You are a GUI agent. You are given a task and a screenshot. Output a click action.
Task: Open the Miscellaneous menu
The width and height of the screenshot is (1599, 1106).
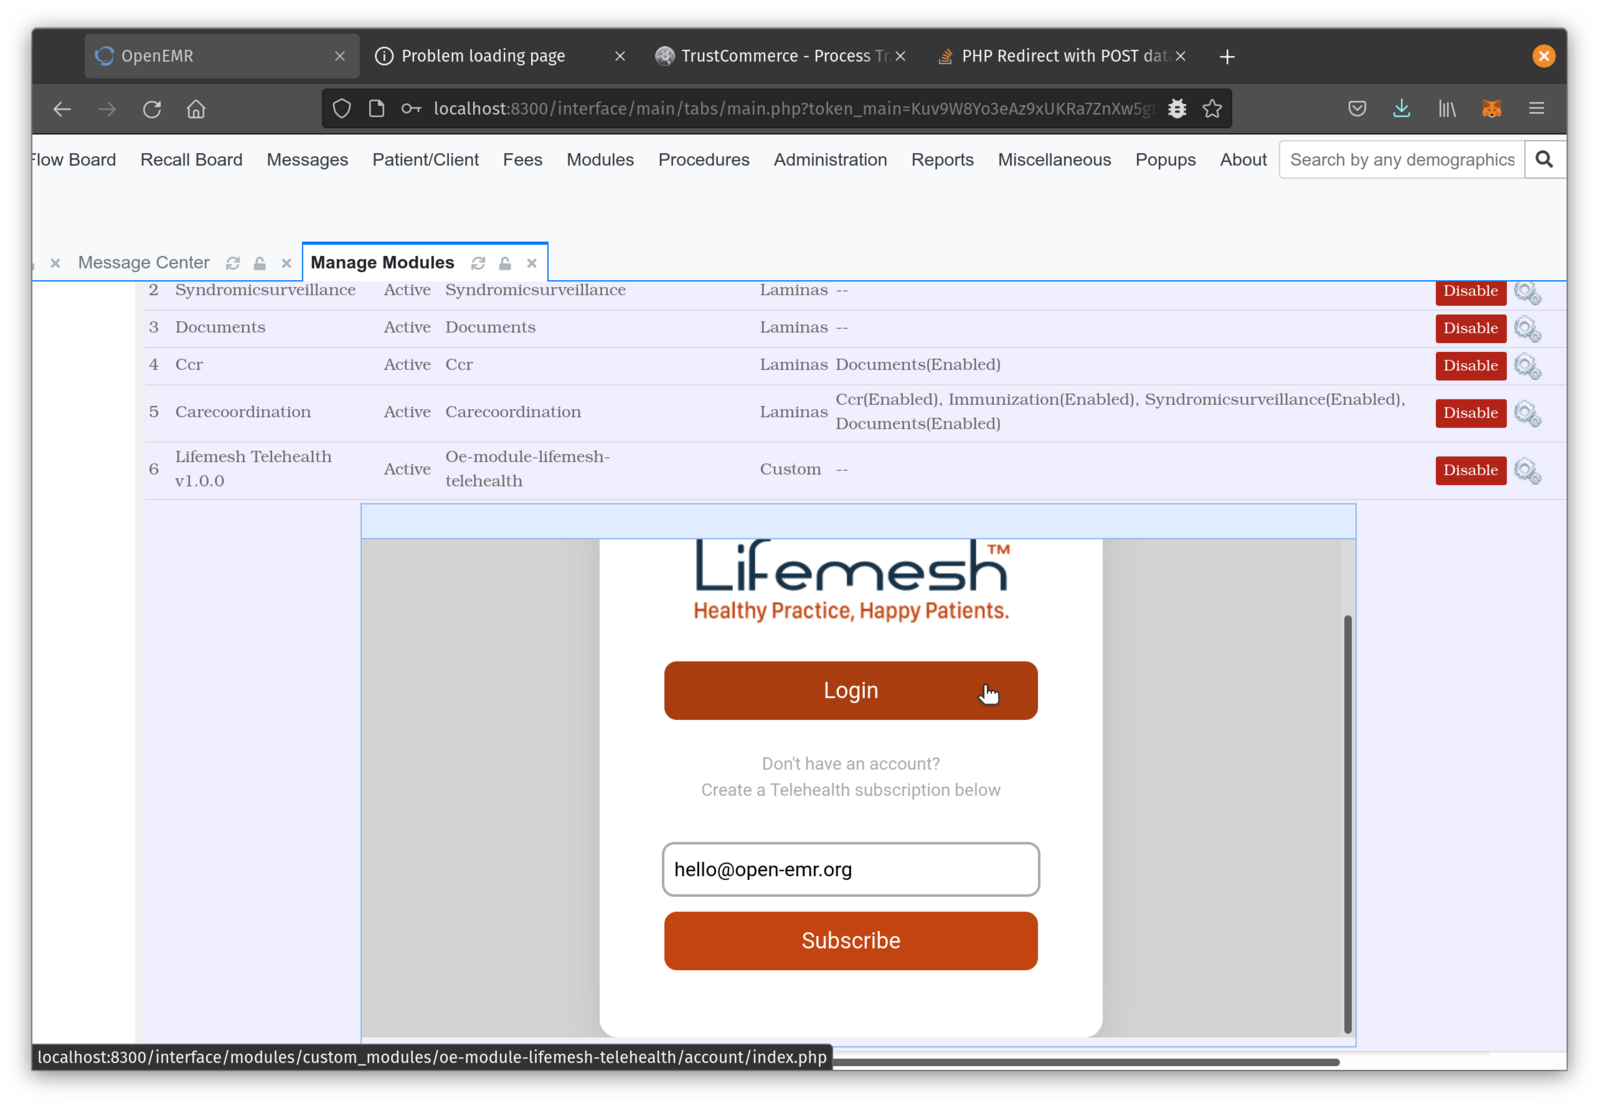pos(1054,160)
